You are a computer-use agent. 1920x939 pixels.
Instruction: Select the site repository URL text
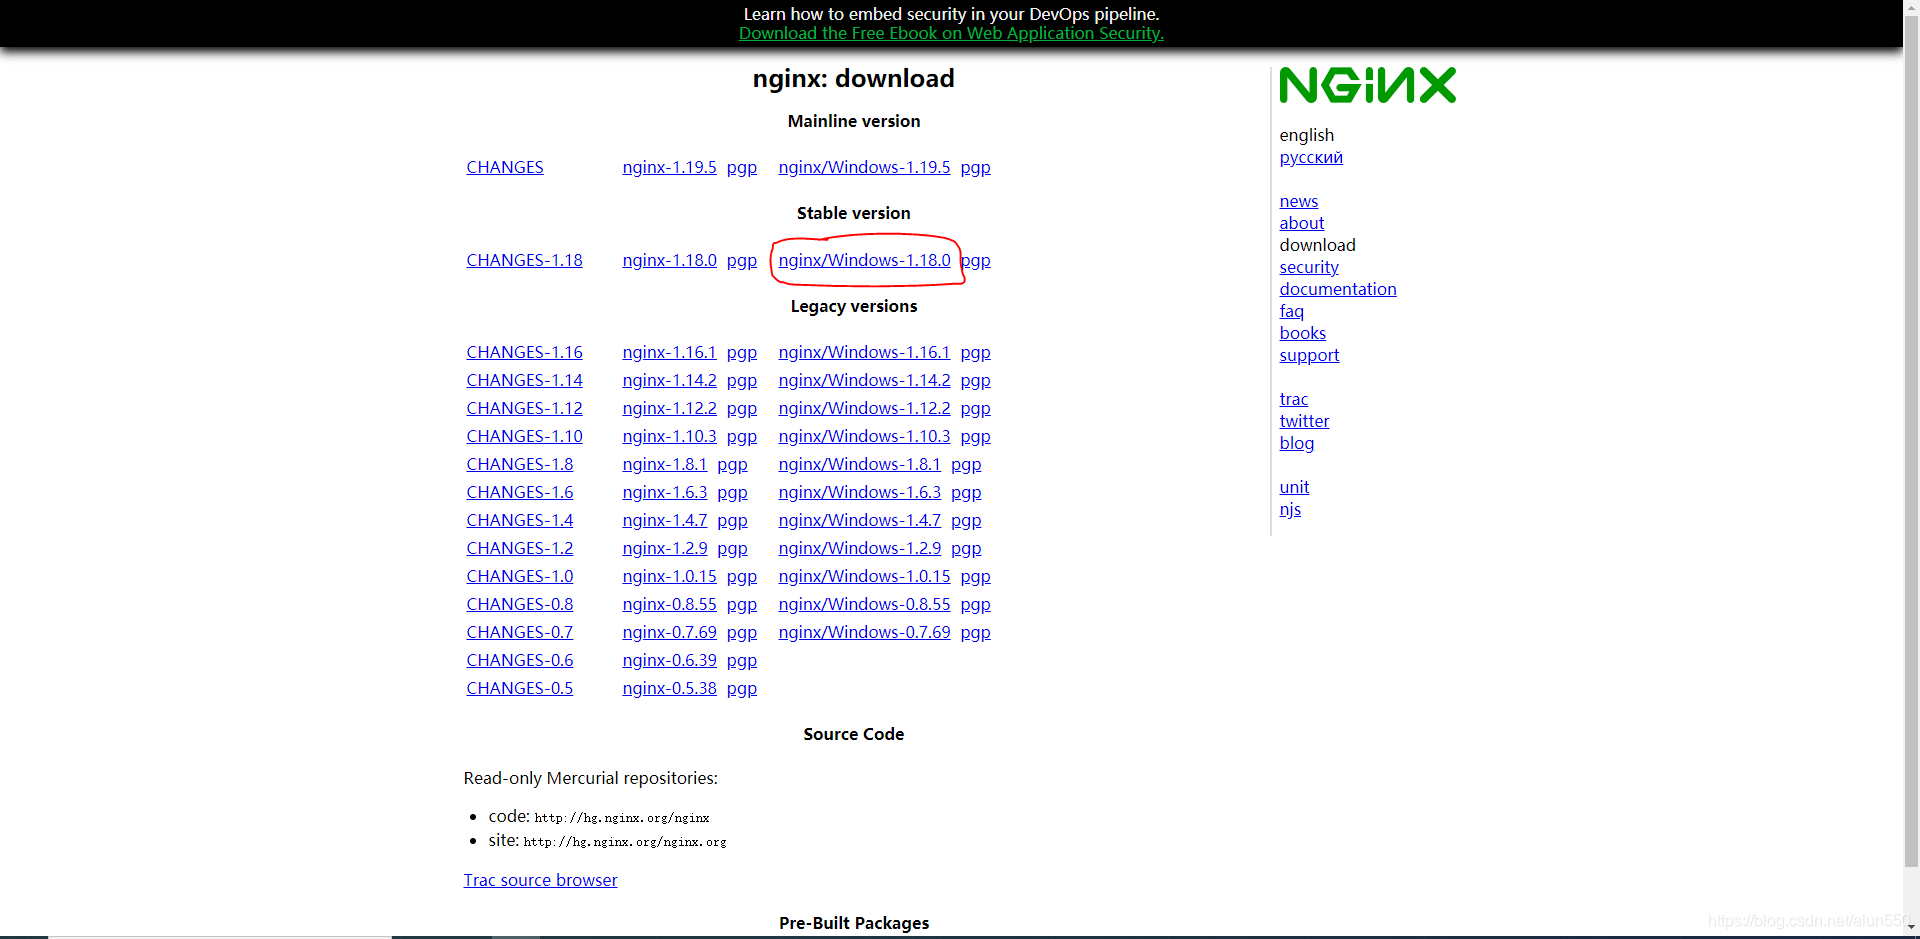click(625, 842)
